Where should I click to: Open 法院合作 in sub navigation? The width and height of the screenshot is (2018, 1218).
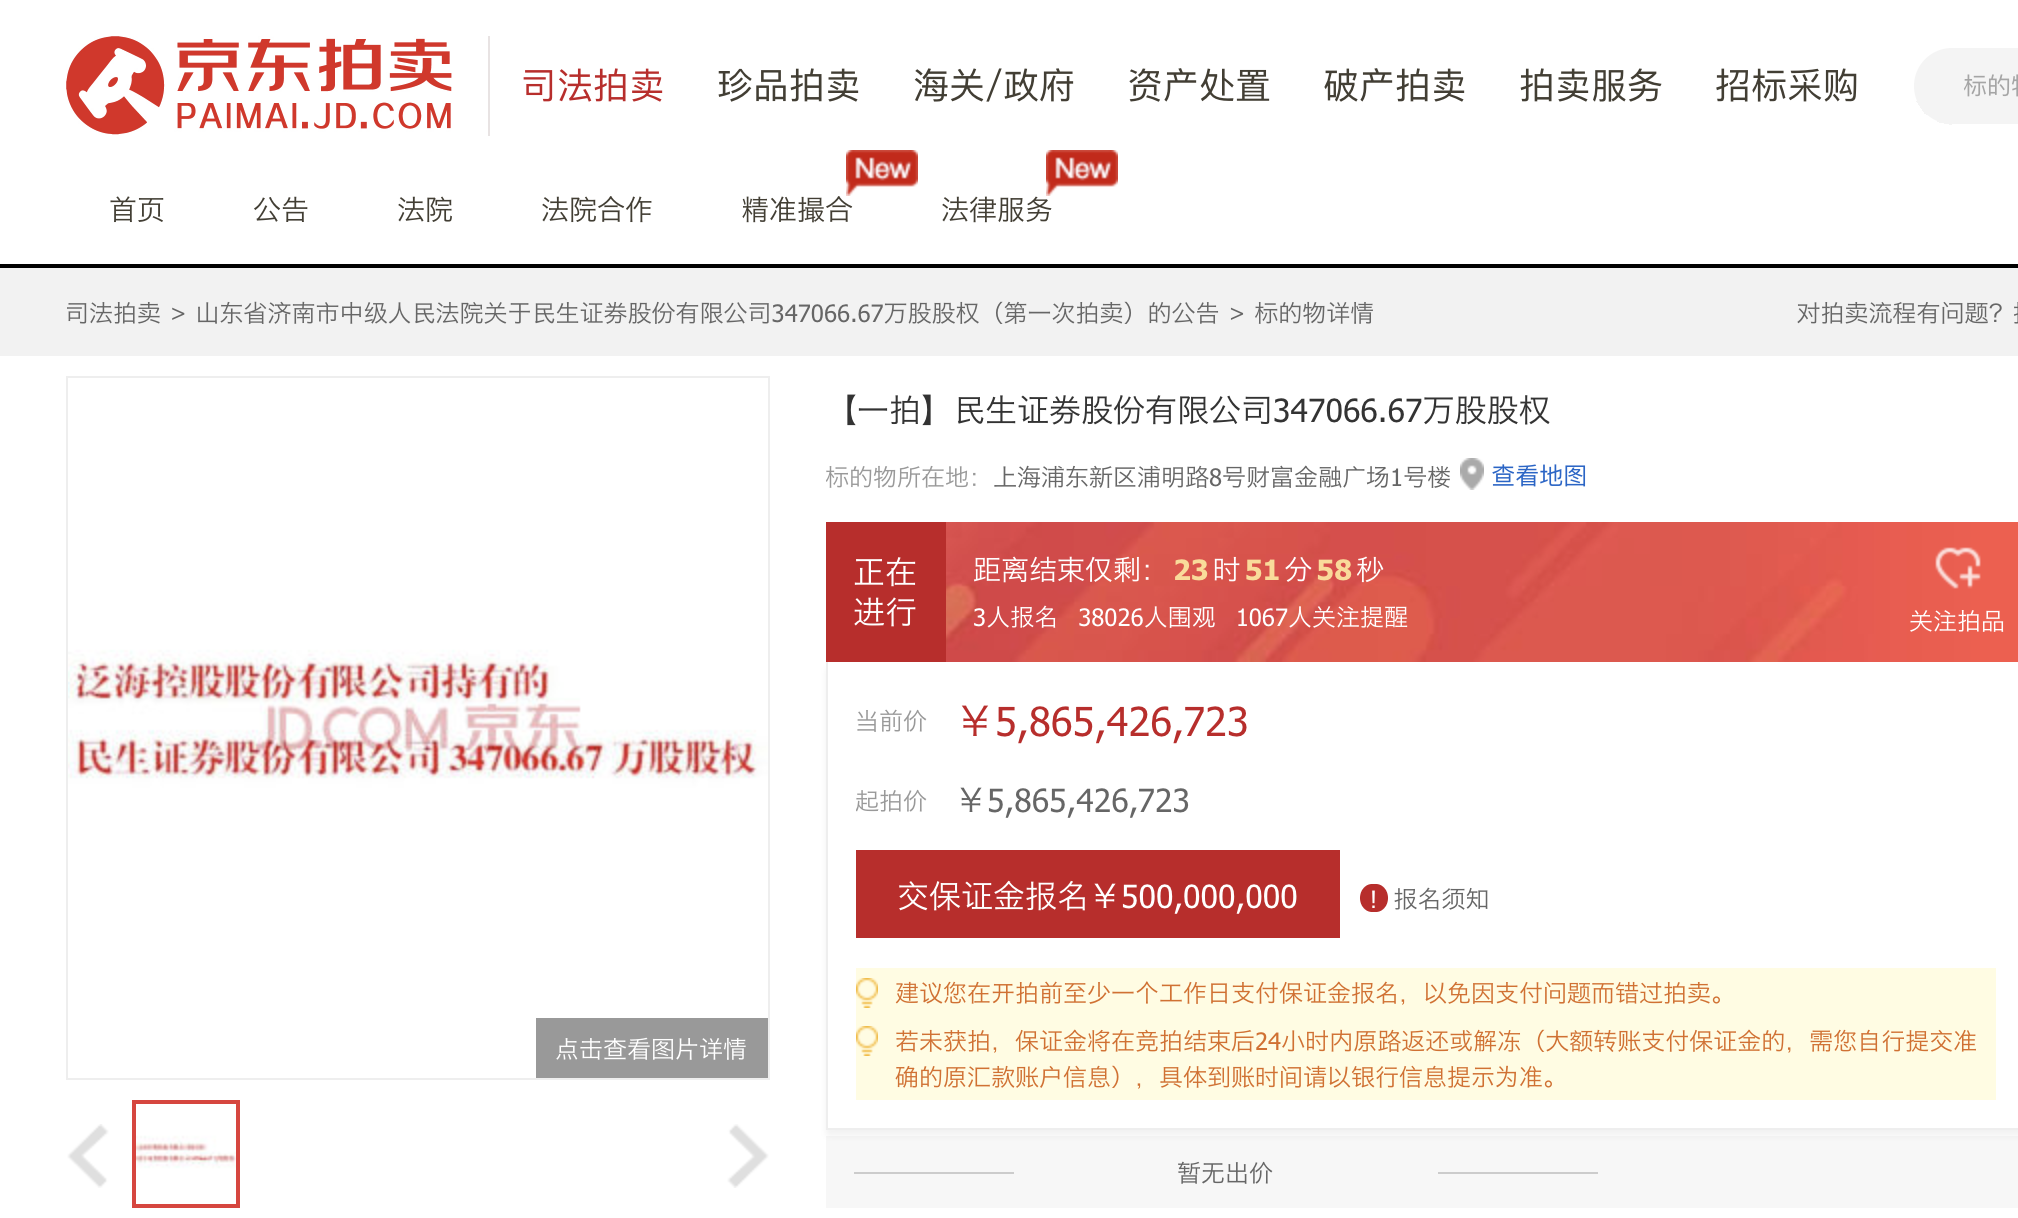coord(597,210)
